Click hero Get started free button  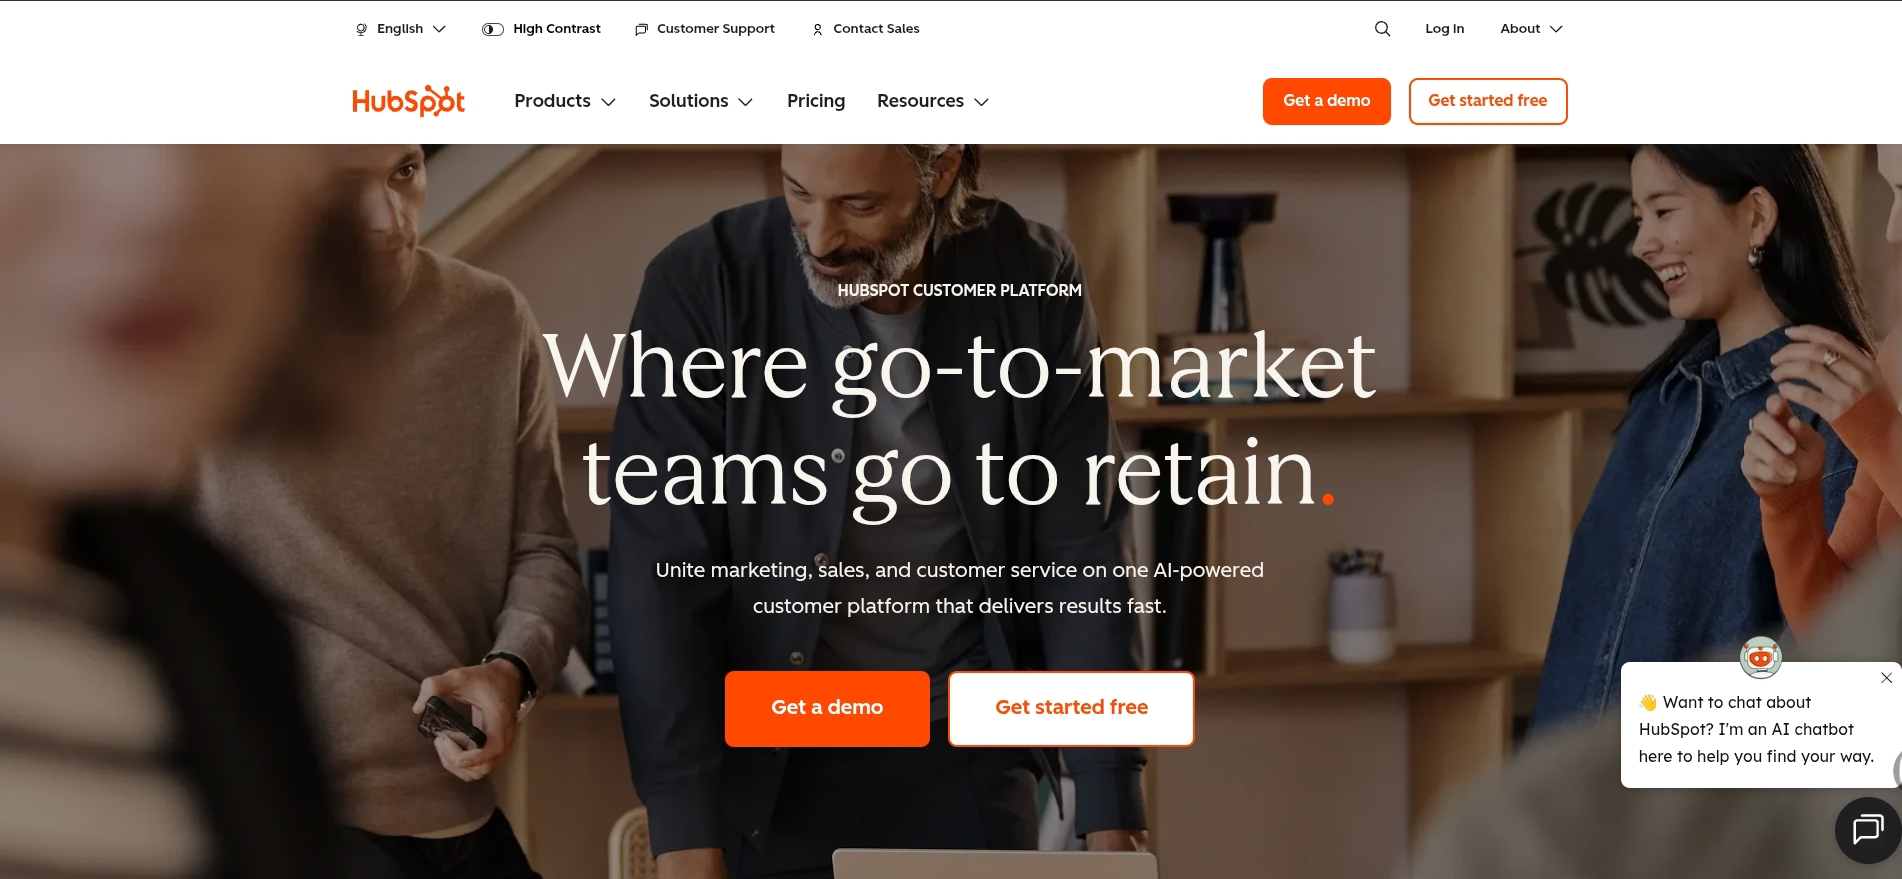tap(1071, 708)
